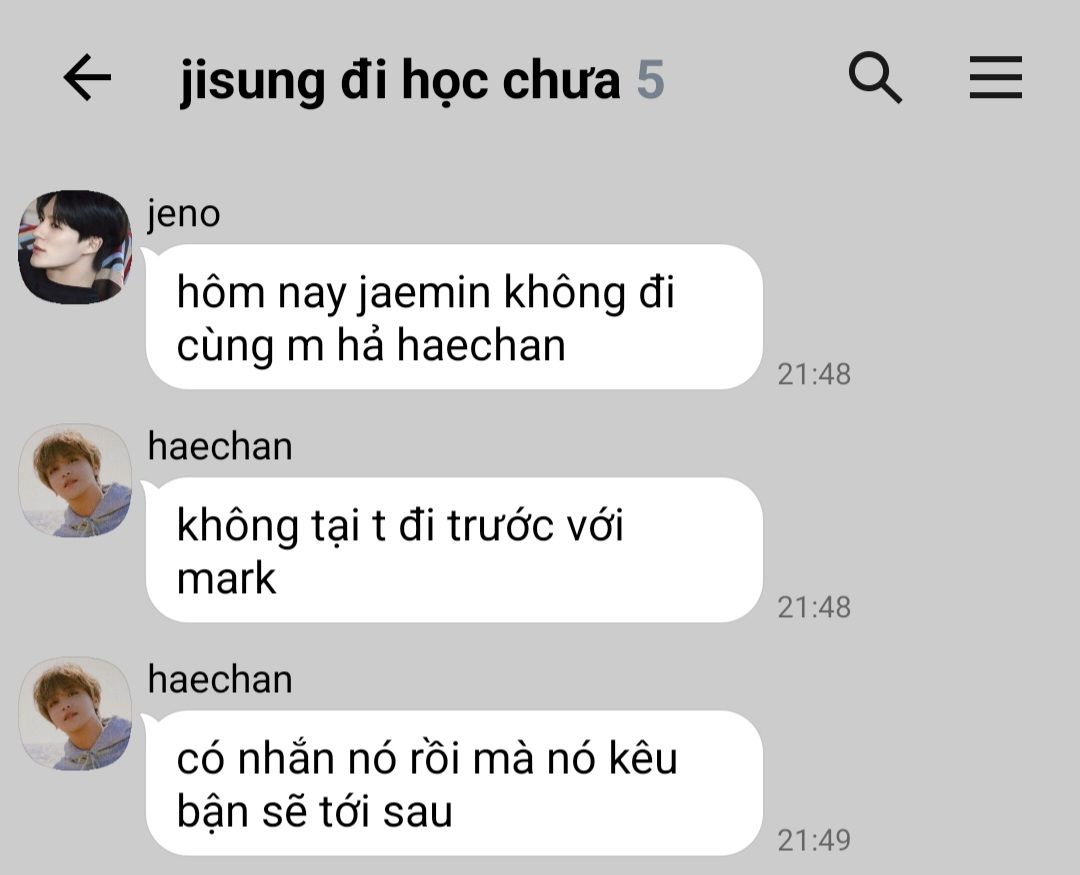Open haechan's avatar beside the last message

coord(74,713)
